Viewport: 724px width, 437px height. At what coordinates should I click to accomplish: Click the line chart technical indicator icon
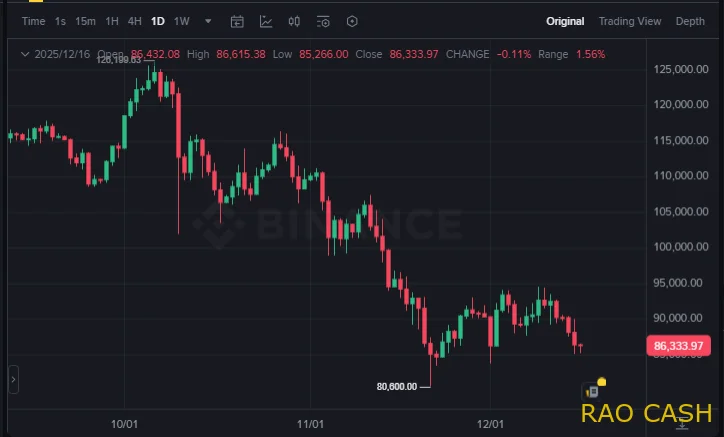266,21
